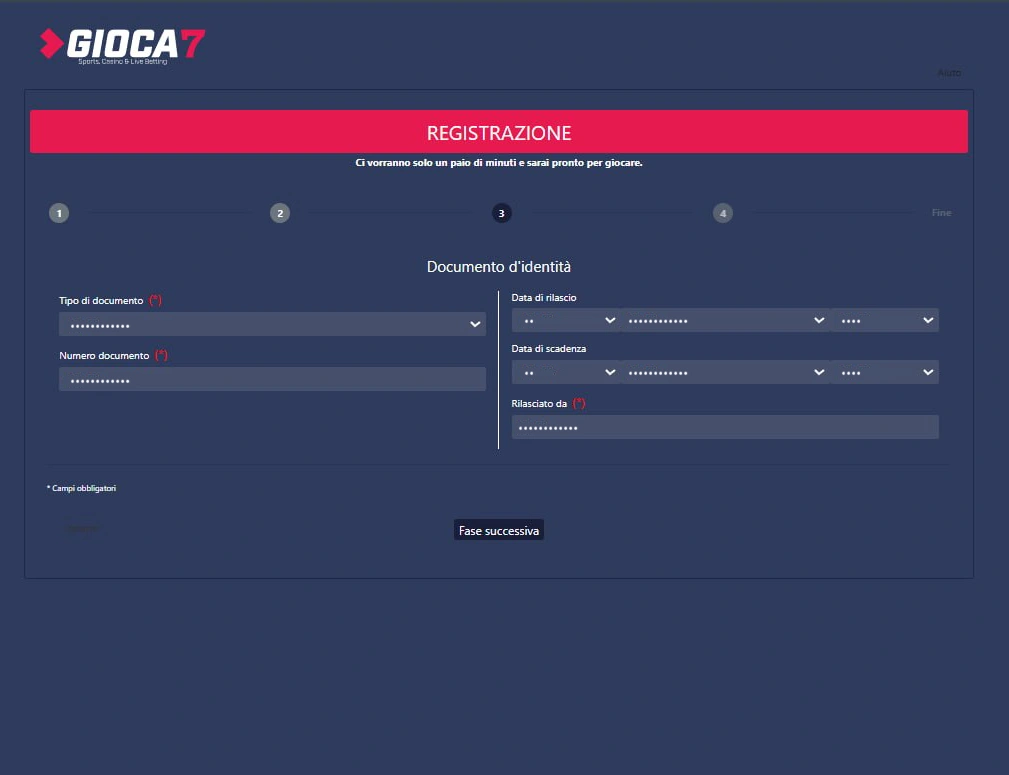Click the Data di scadenza label
The width and height of the screenshot is (1009, 775).
coord(549,348)
